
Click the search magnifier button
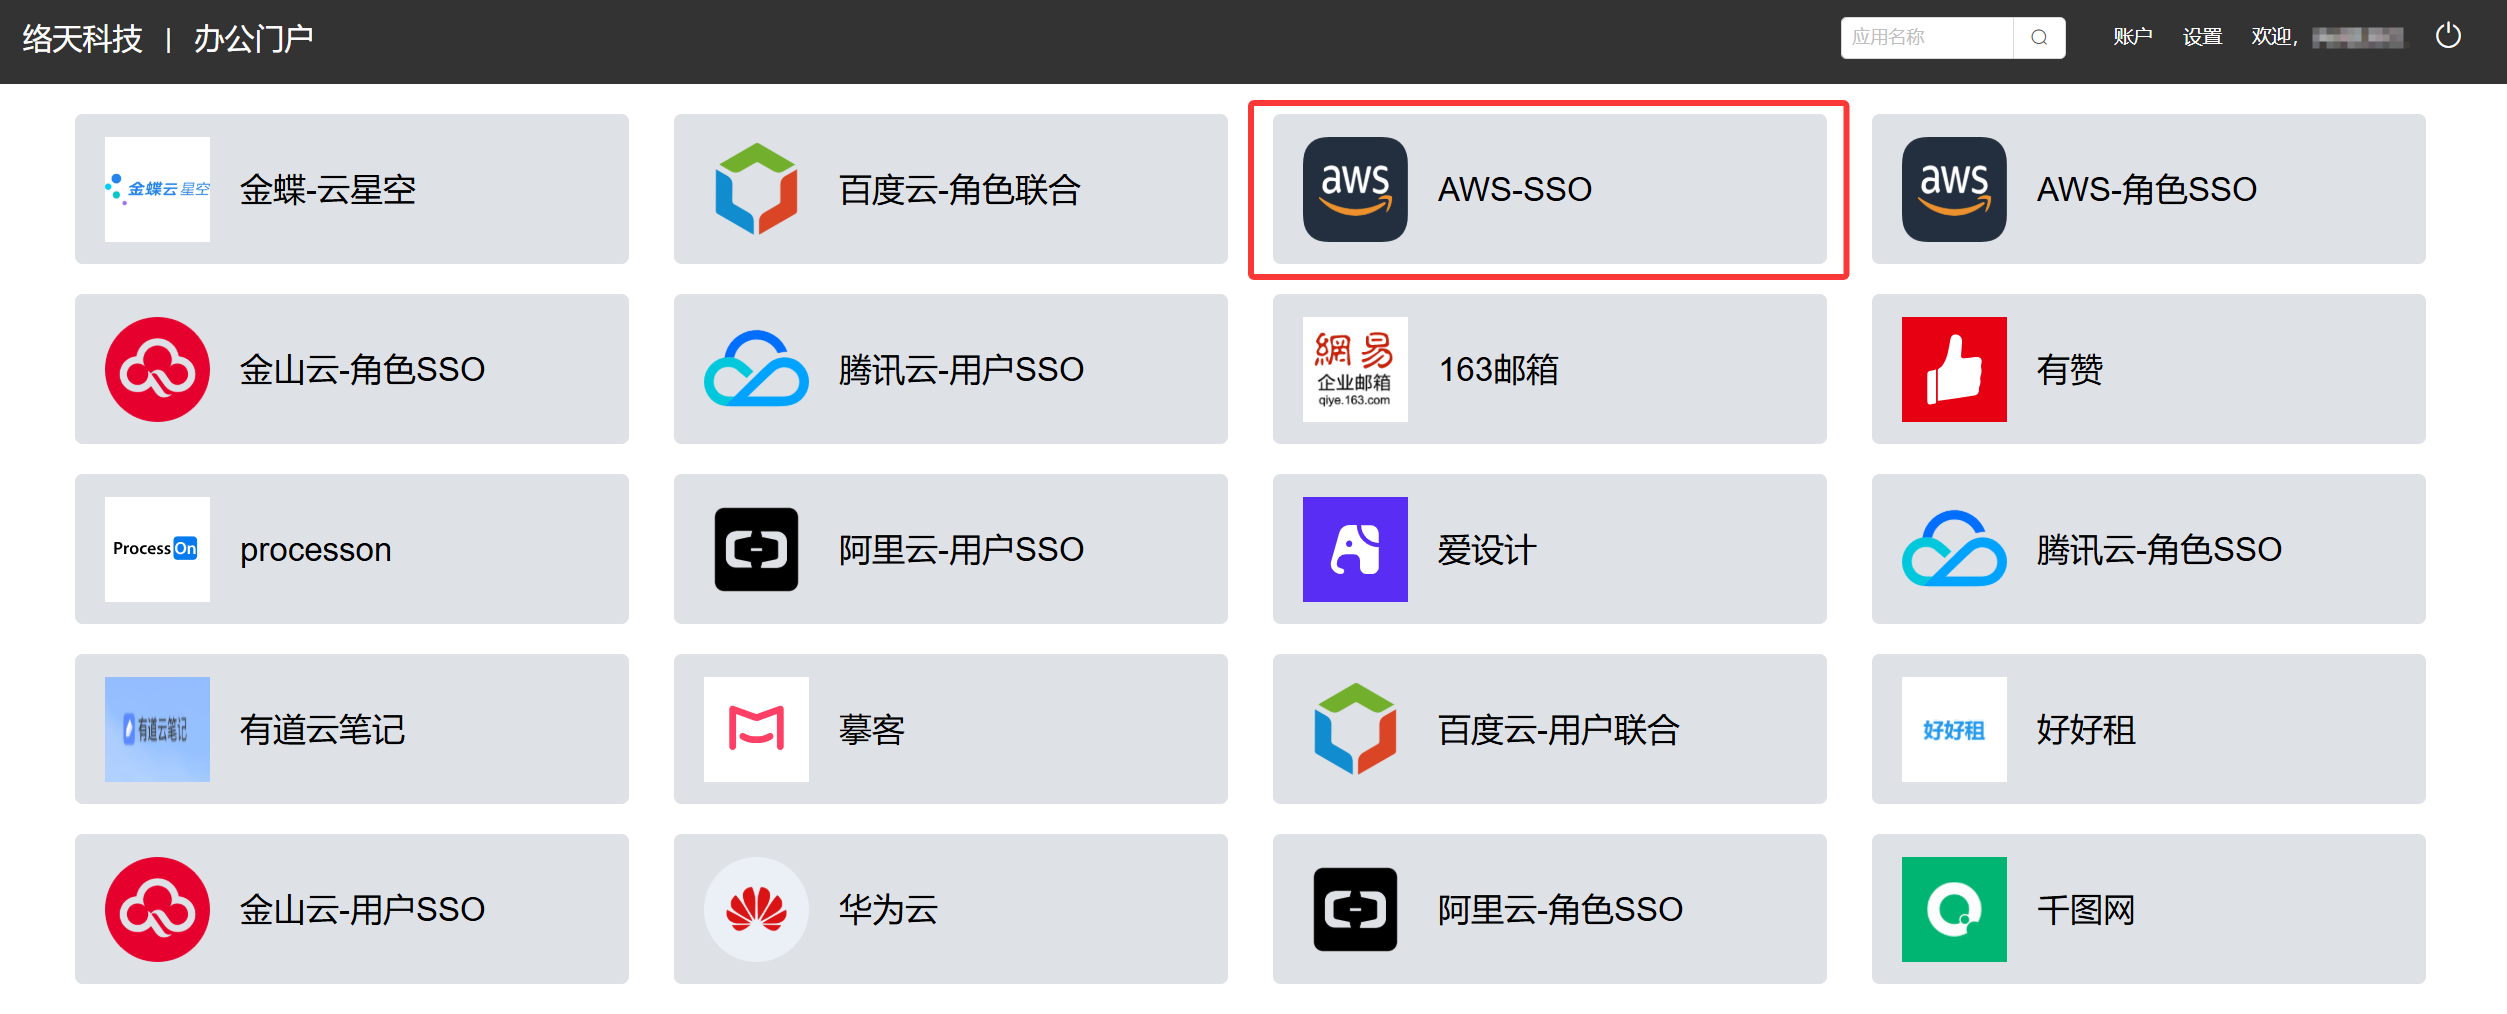(x=2039, y=38)
